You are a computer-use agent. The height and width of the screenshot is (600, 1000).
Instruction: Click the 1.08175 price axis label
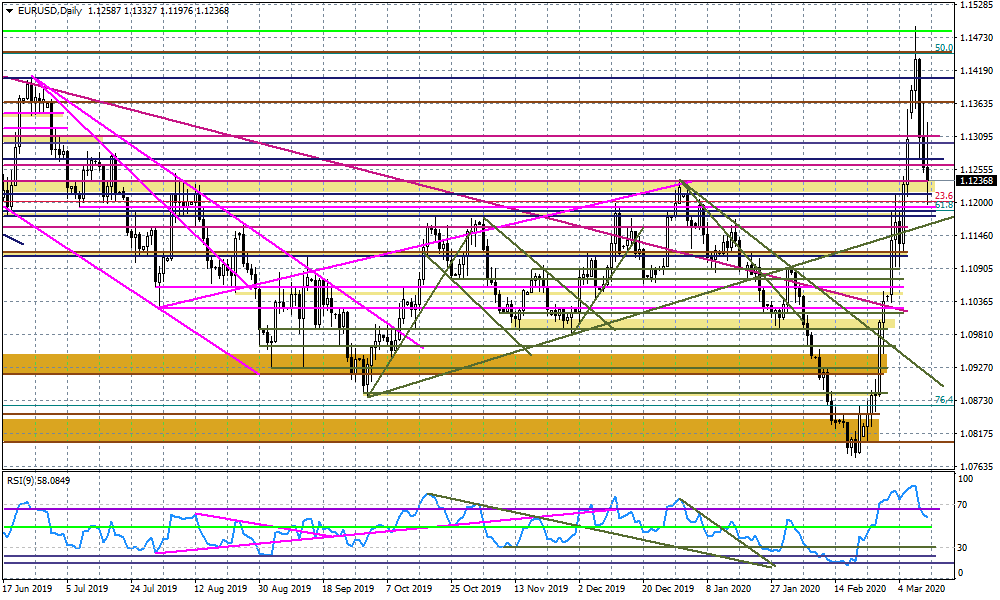[x=976, y=434]
